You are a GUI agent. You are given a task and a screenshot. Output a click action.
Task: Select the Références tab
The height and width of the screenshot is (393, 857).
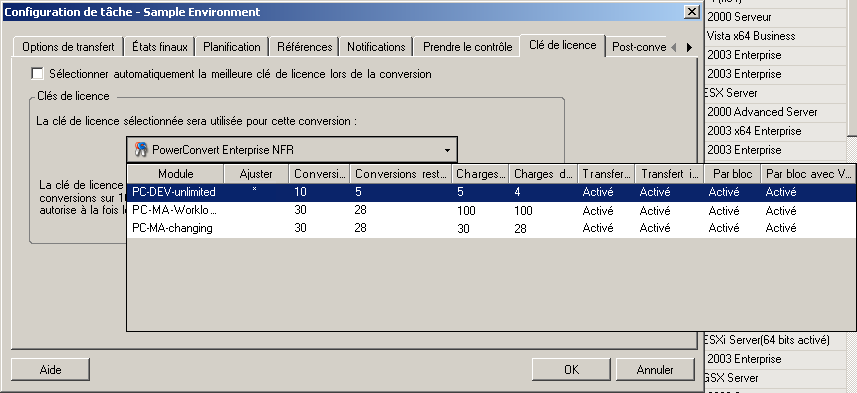pos(304,47)
